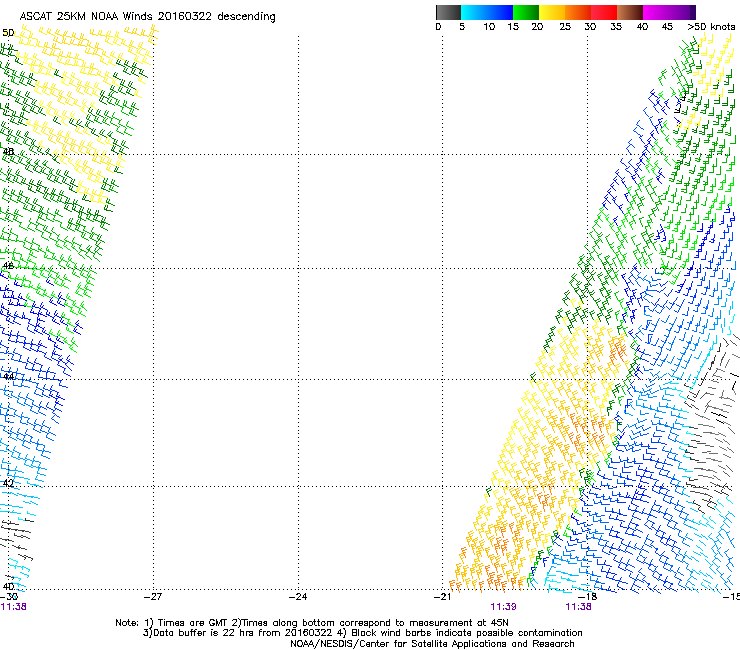
Task: Click the longitude label '-27'
Action: click(153, 597)
